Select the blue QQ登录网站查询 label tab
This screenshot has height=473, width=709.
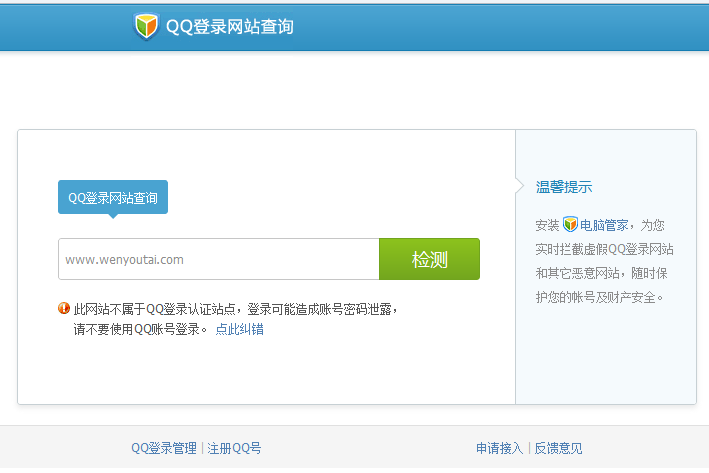pyautogui.click(x=113, y=197)
